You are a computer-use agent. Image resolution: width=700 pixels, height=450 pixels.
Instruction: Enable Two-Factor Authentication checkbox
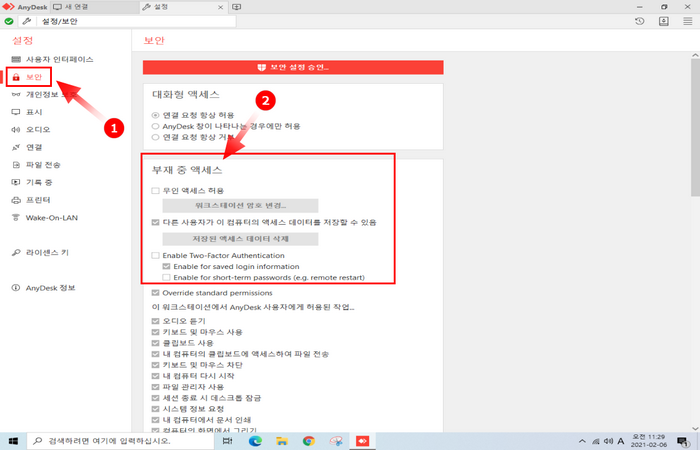click(x=155, y=255)
